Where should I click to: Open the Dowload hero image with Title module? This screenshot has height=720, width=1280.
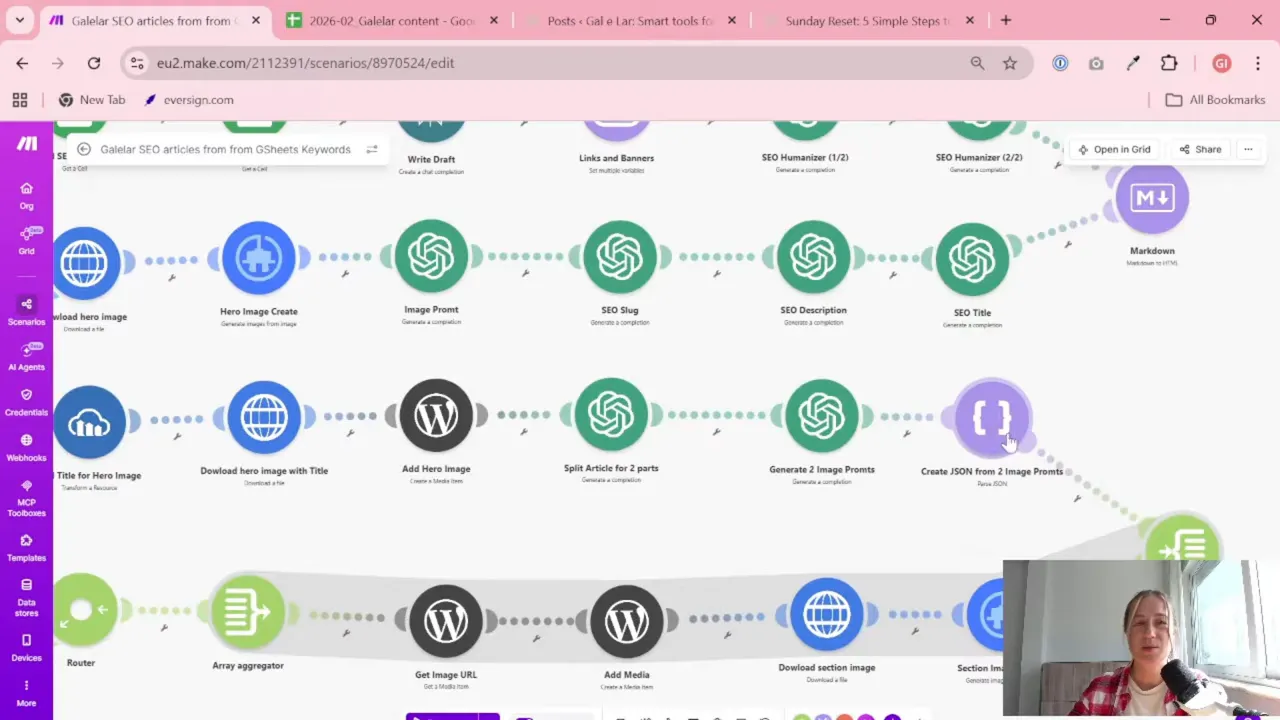264,417
